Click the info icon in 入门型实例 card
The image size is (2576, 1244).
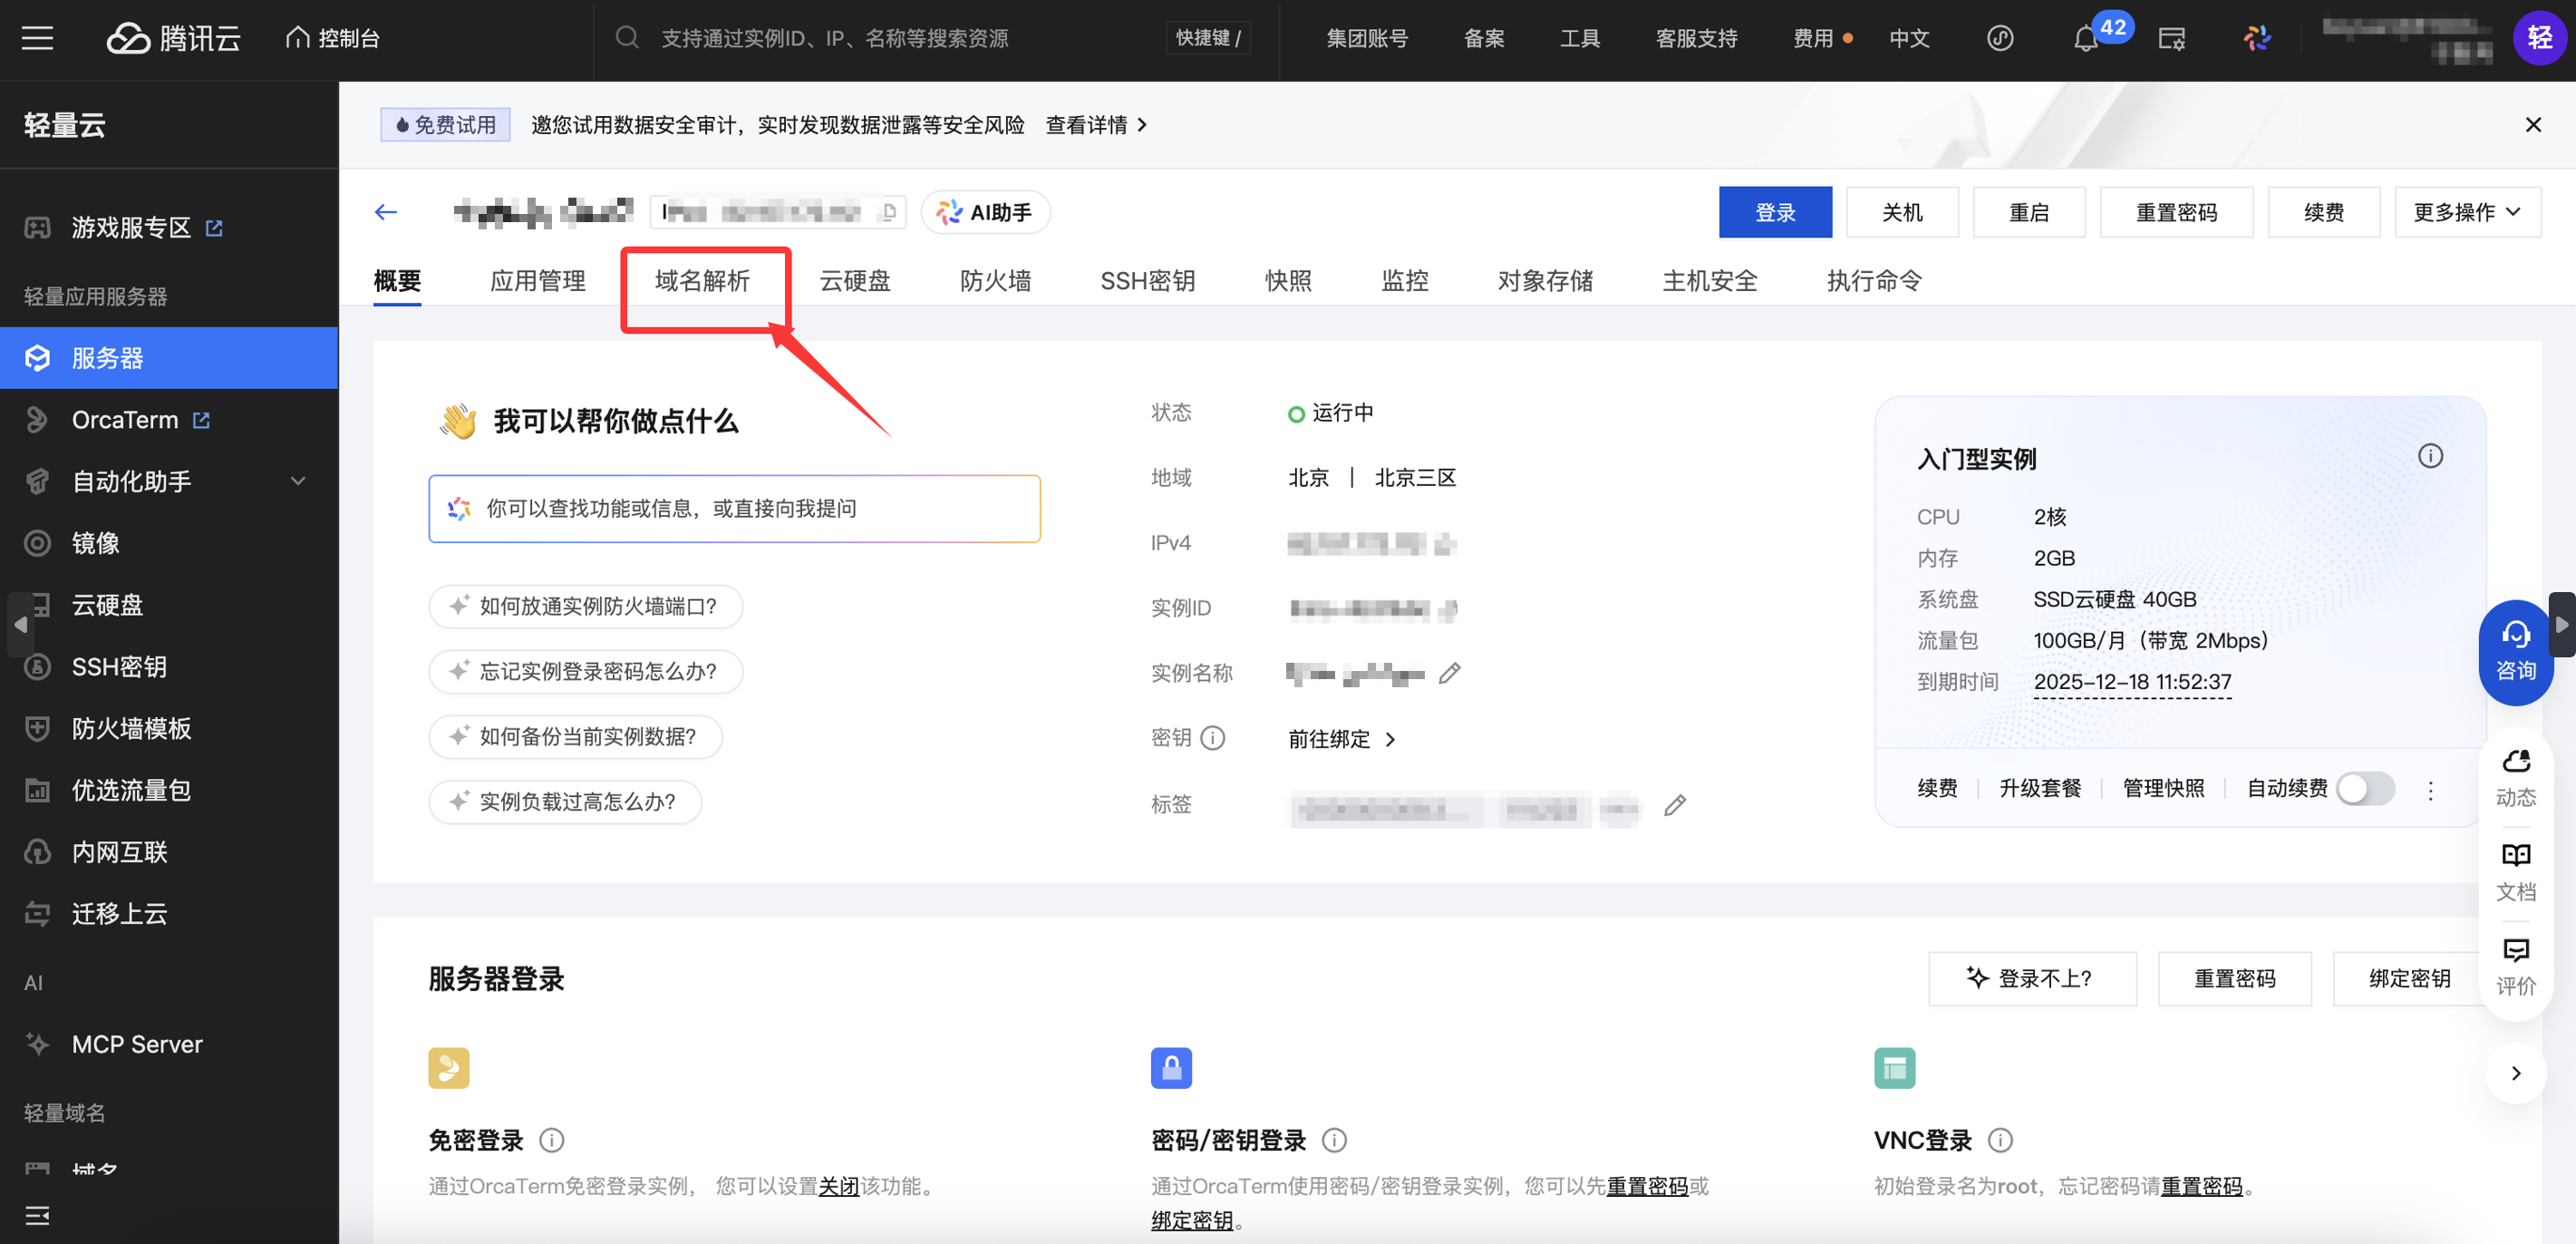pos(2429,457)
